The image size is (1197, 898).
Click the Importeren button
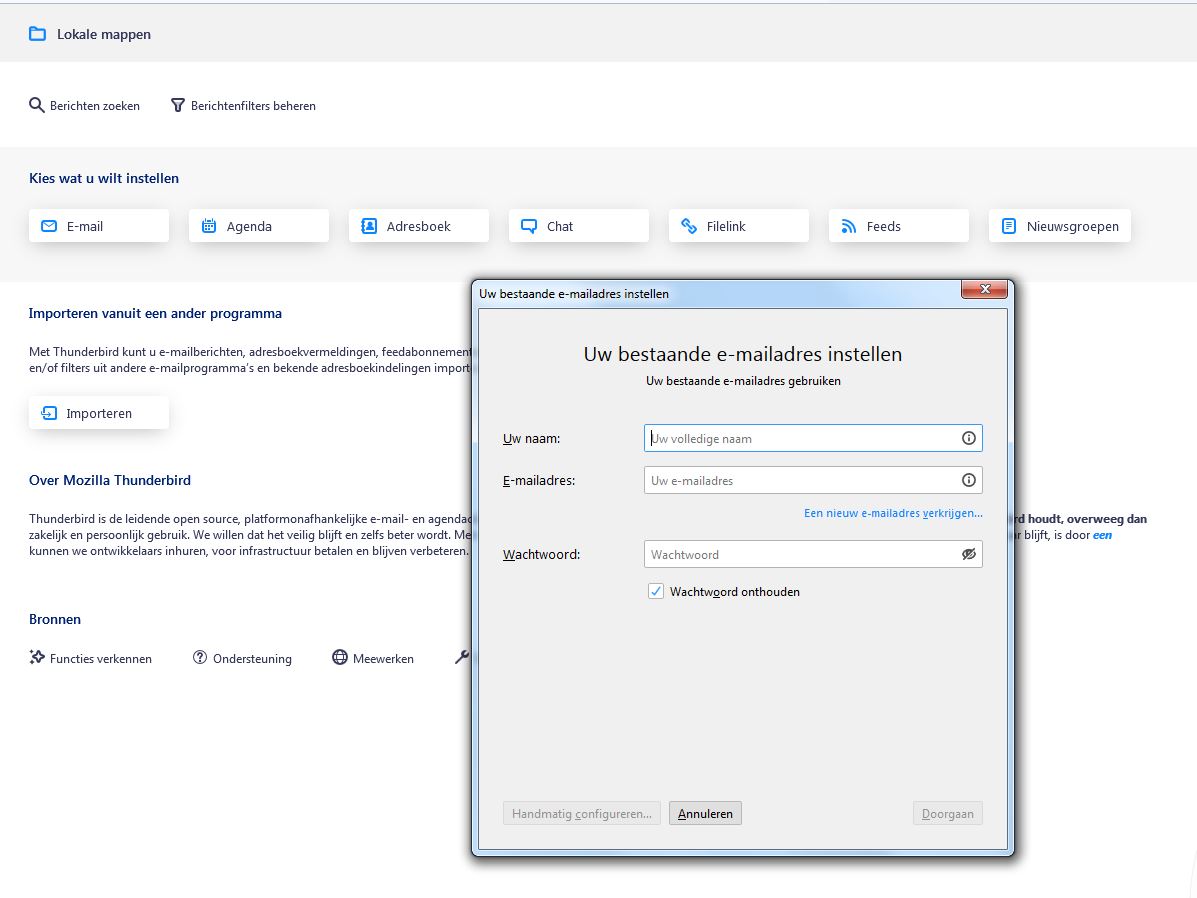point(98,413)
